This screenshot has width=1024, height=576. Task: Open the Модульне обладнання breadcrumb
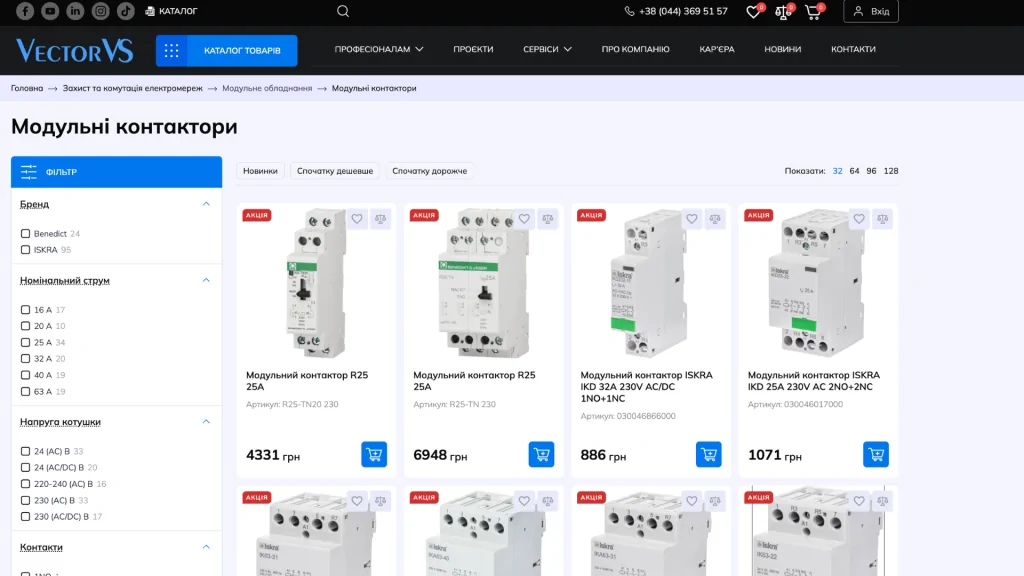click(x=267, y=88)
